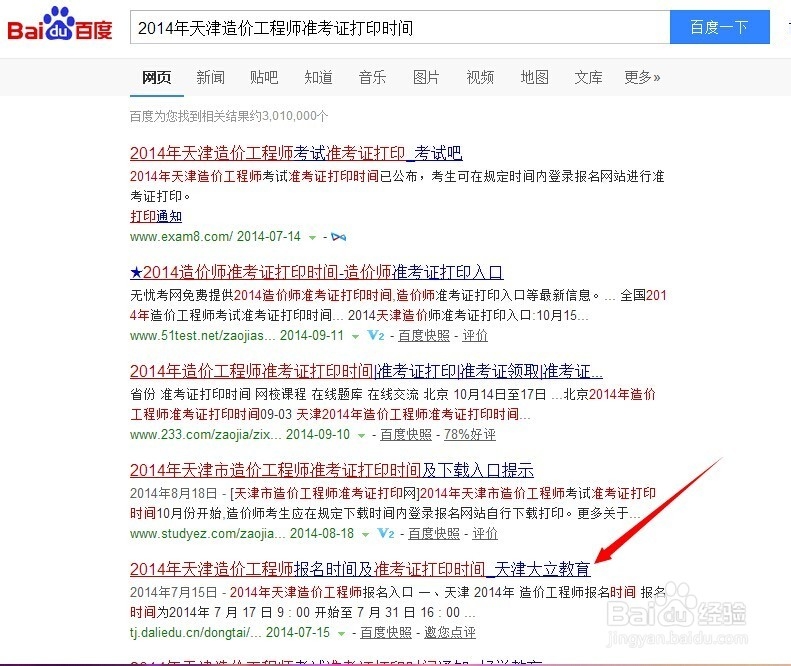
Task: Expand dropdown arrow next to tj.daliedu.cn date
Action: 341,633
